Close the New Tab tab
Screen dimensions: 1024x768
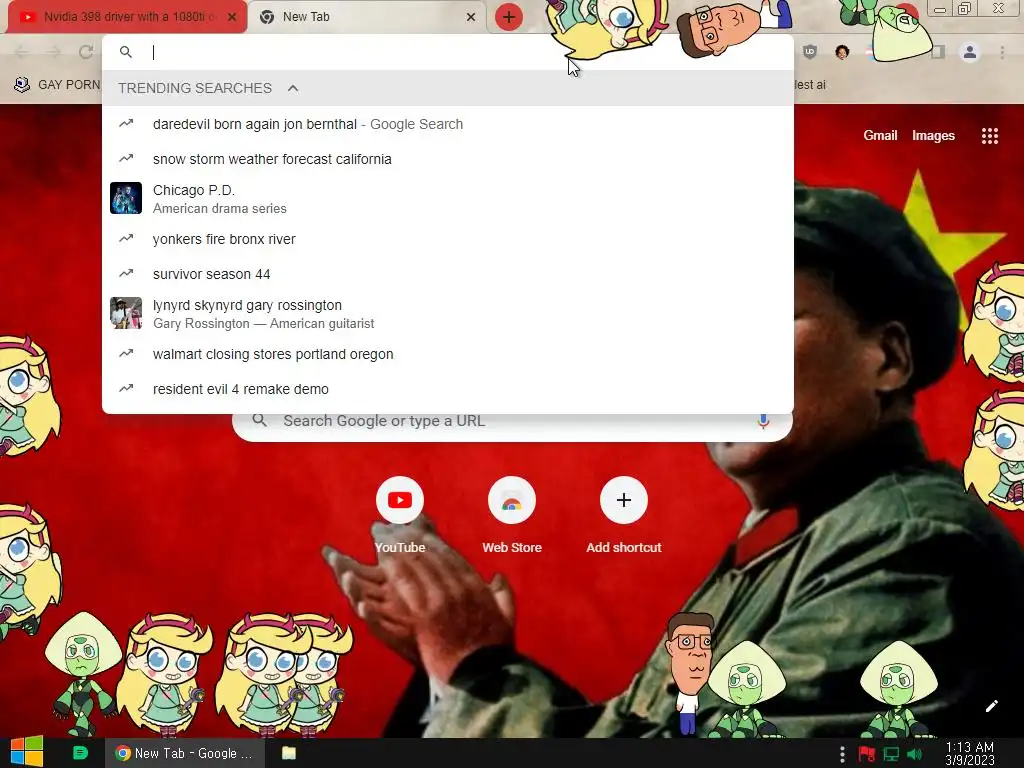pyautogui.click(x=471, y=18)
